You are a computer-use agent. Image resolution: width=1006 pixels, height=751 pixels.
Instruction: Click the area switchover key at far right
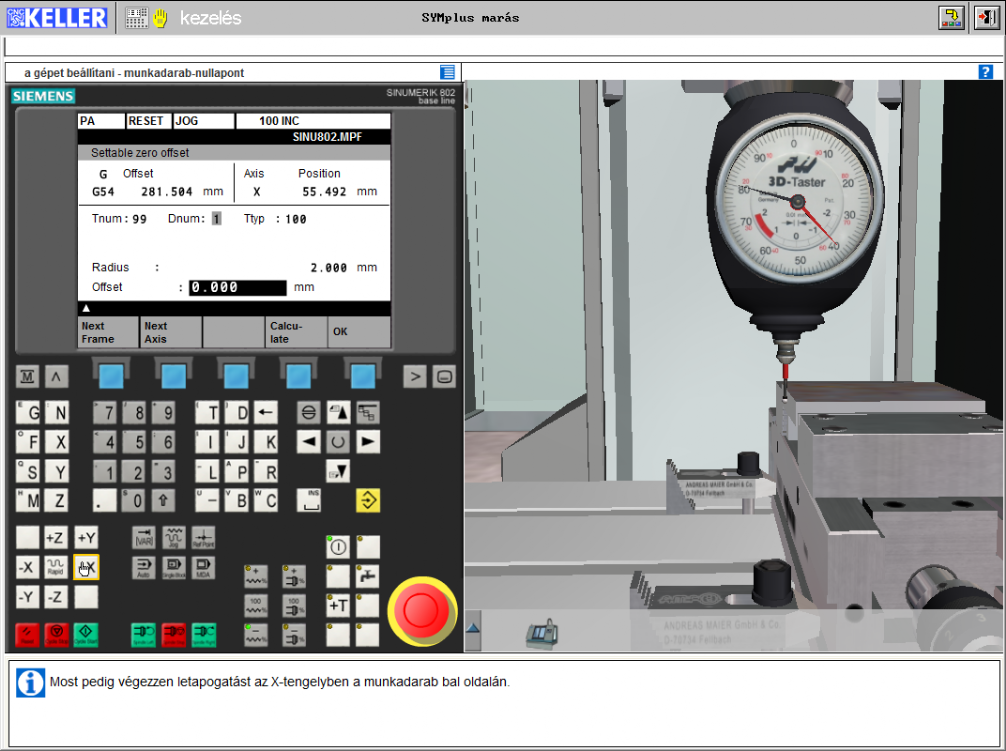coord(444,376)
